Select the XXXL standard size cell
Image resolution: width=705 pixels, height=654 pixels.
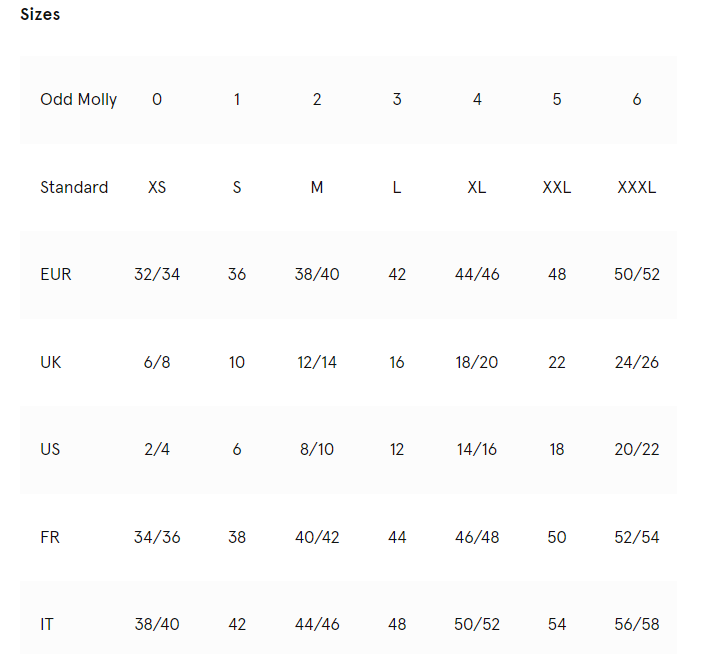[x=637, y=187]
